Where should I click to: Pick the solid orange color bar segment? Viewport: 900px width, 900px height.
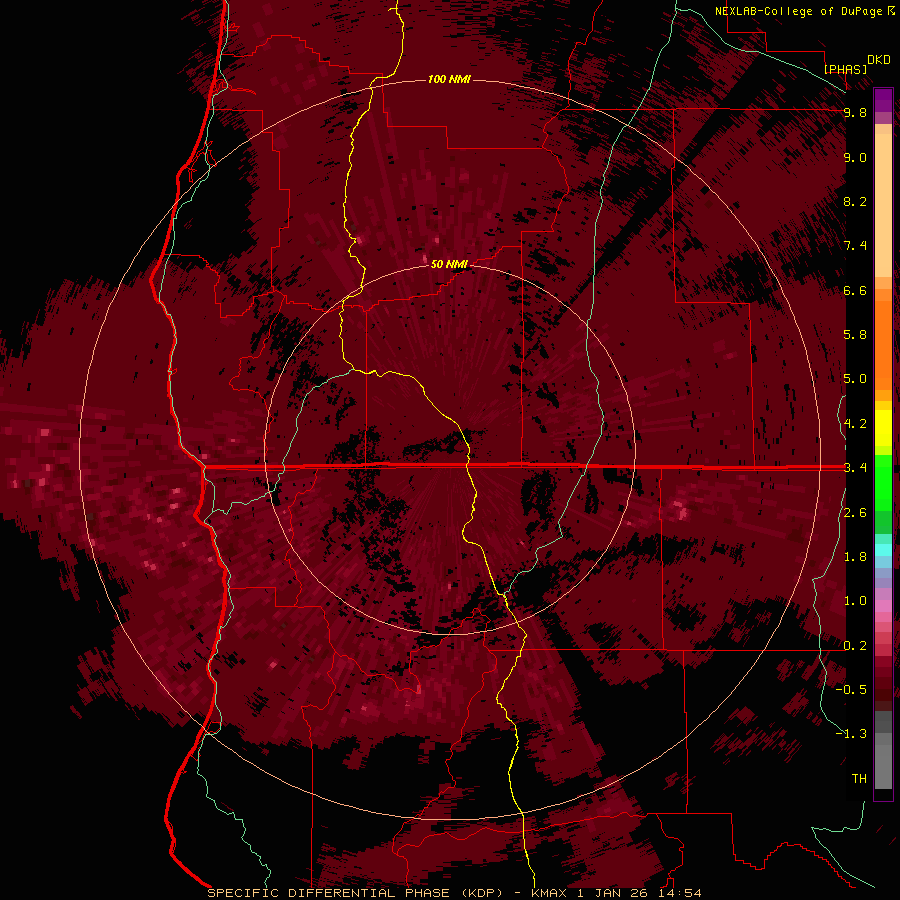[883, 344]
